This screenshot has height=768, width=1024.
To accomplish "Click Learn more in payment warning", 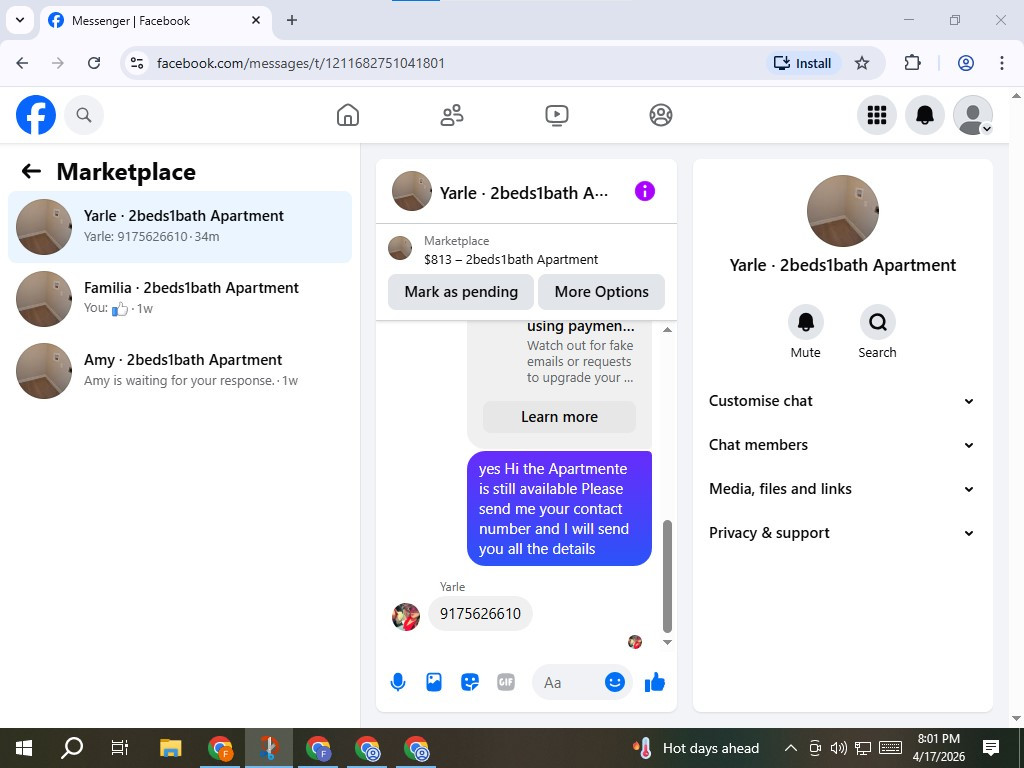I will pyautogui.click(x=559, y=417).
